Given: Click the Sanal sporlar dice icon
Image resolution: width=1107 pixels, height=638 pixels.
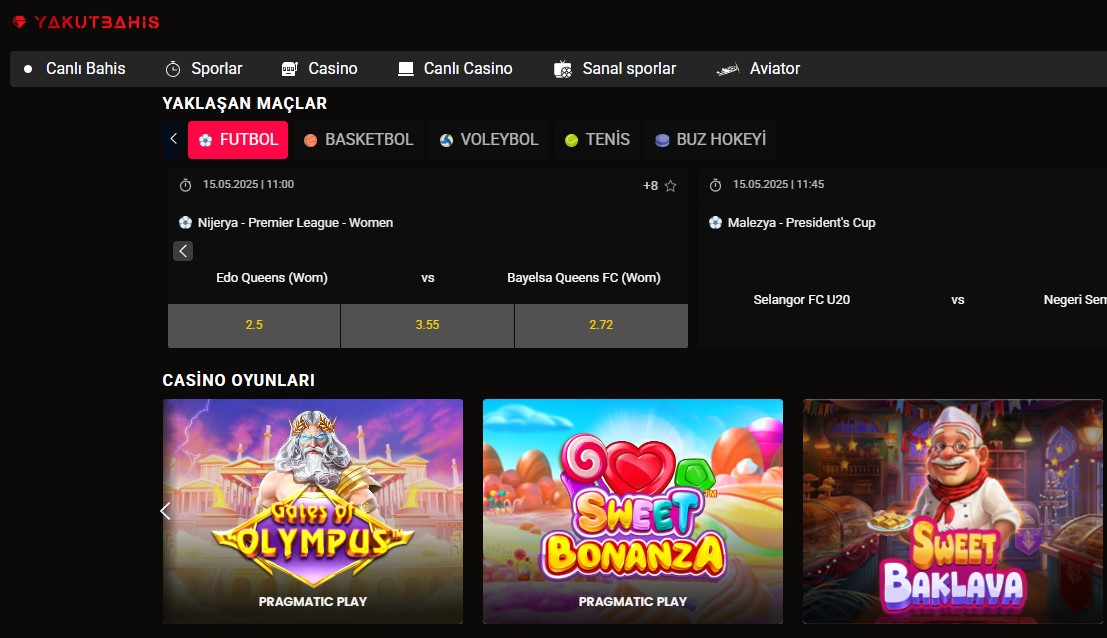Looking at the screenshot, I should click(x=564, y=69).
